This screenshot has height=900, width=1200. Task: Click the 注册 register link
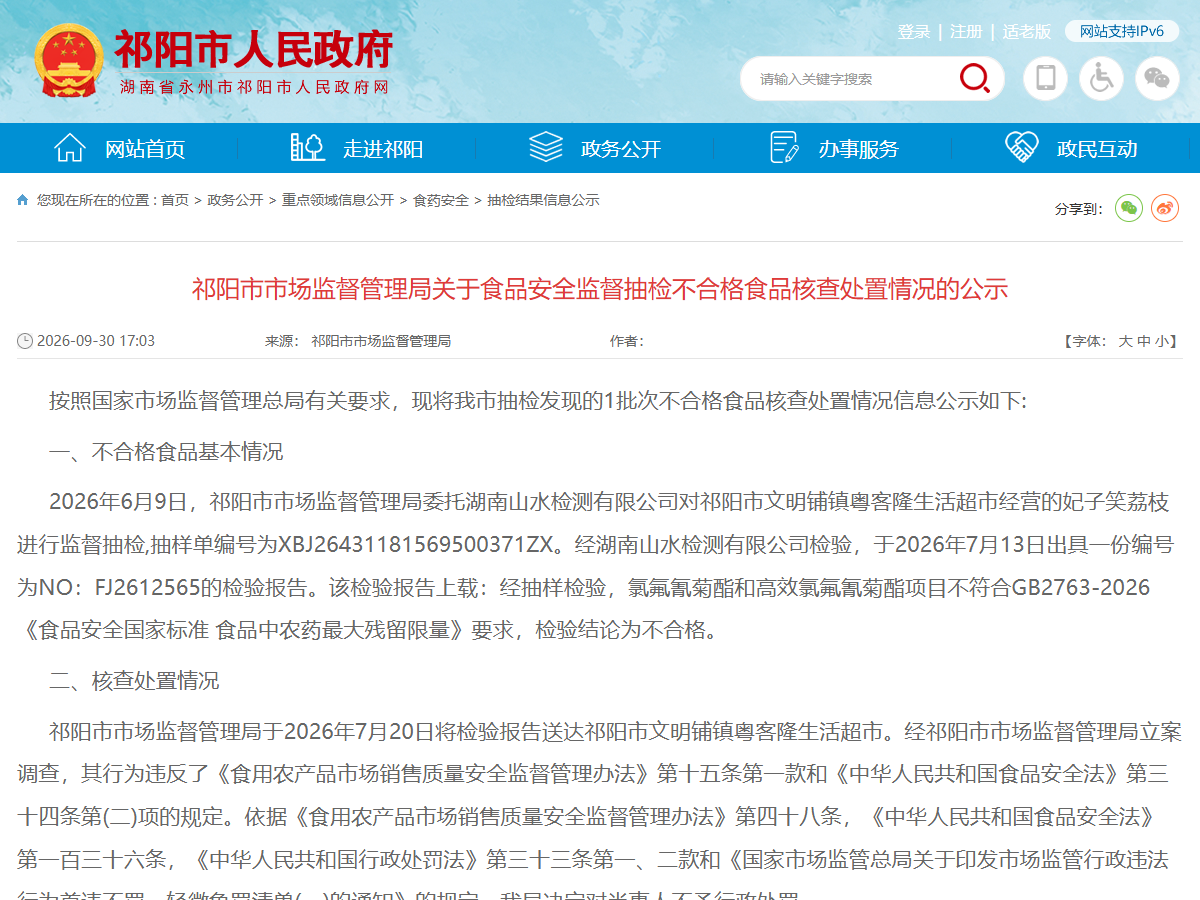point(966,32)
